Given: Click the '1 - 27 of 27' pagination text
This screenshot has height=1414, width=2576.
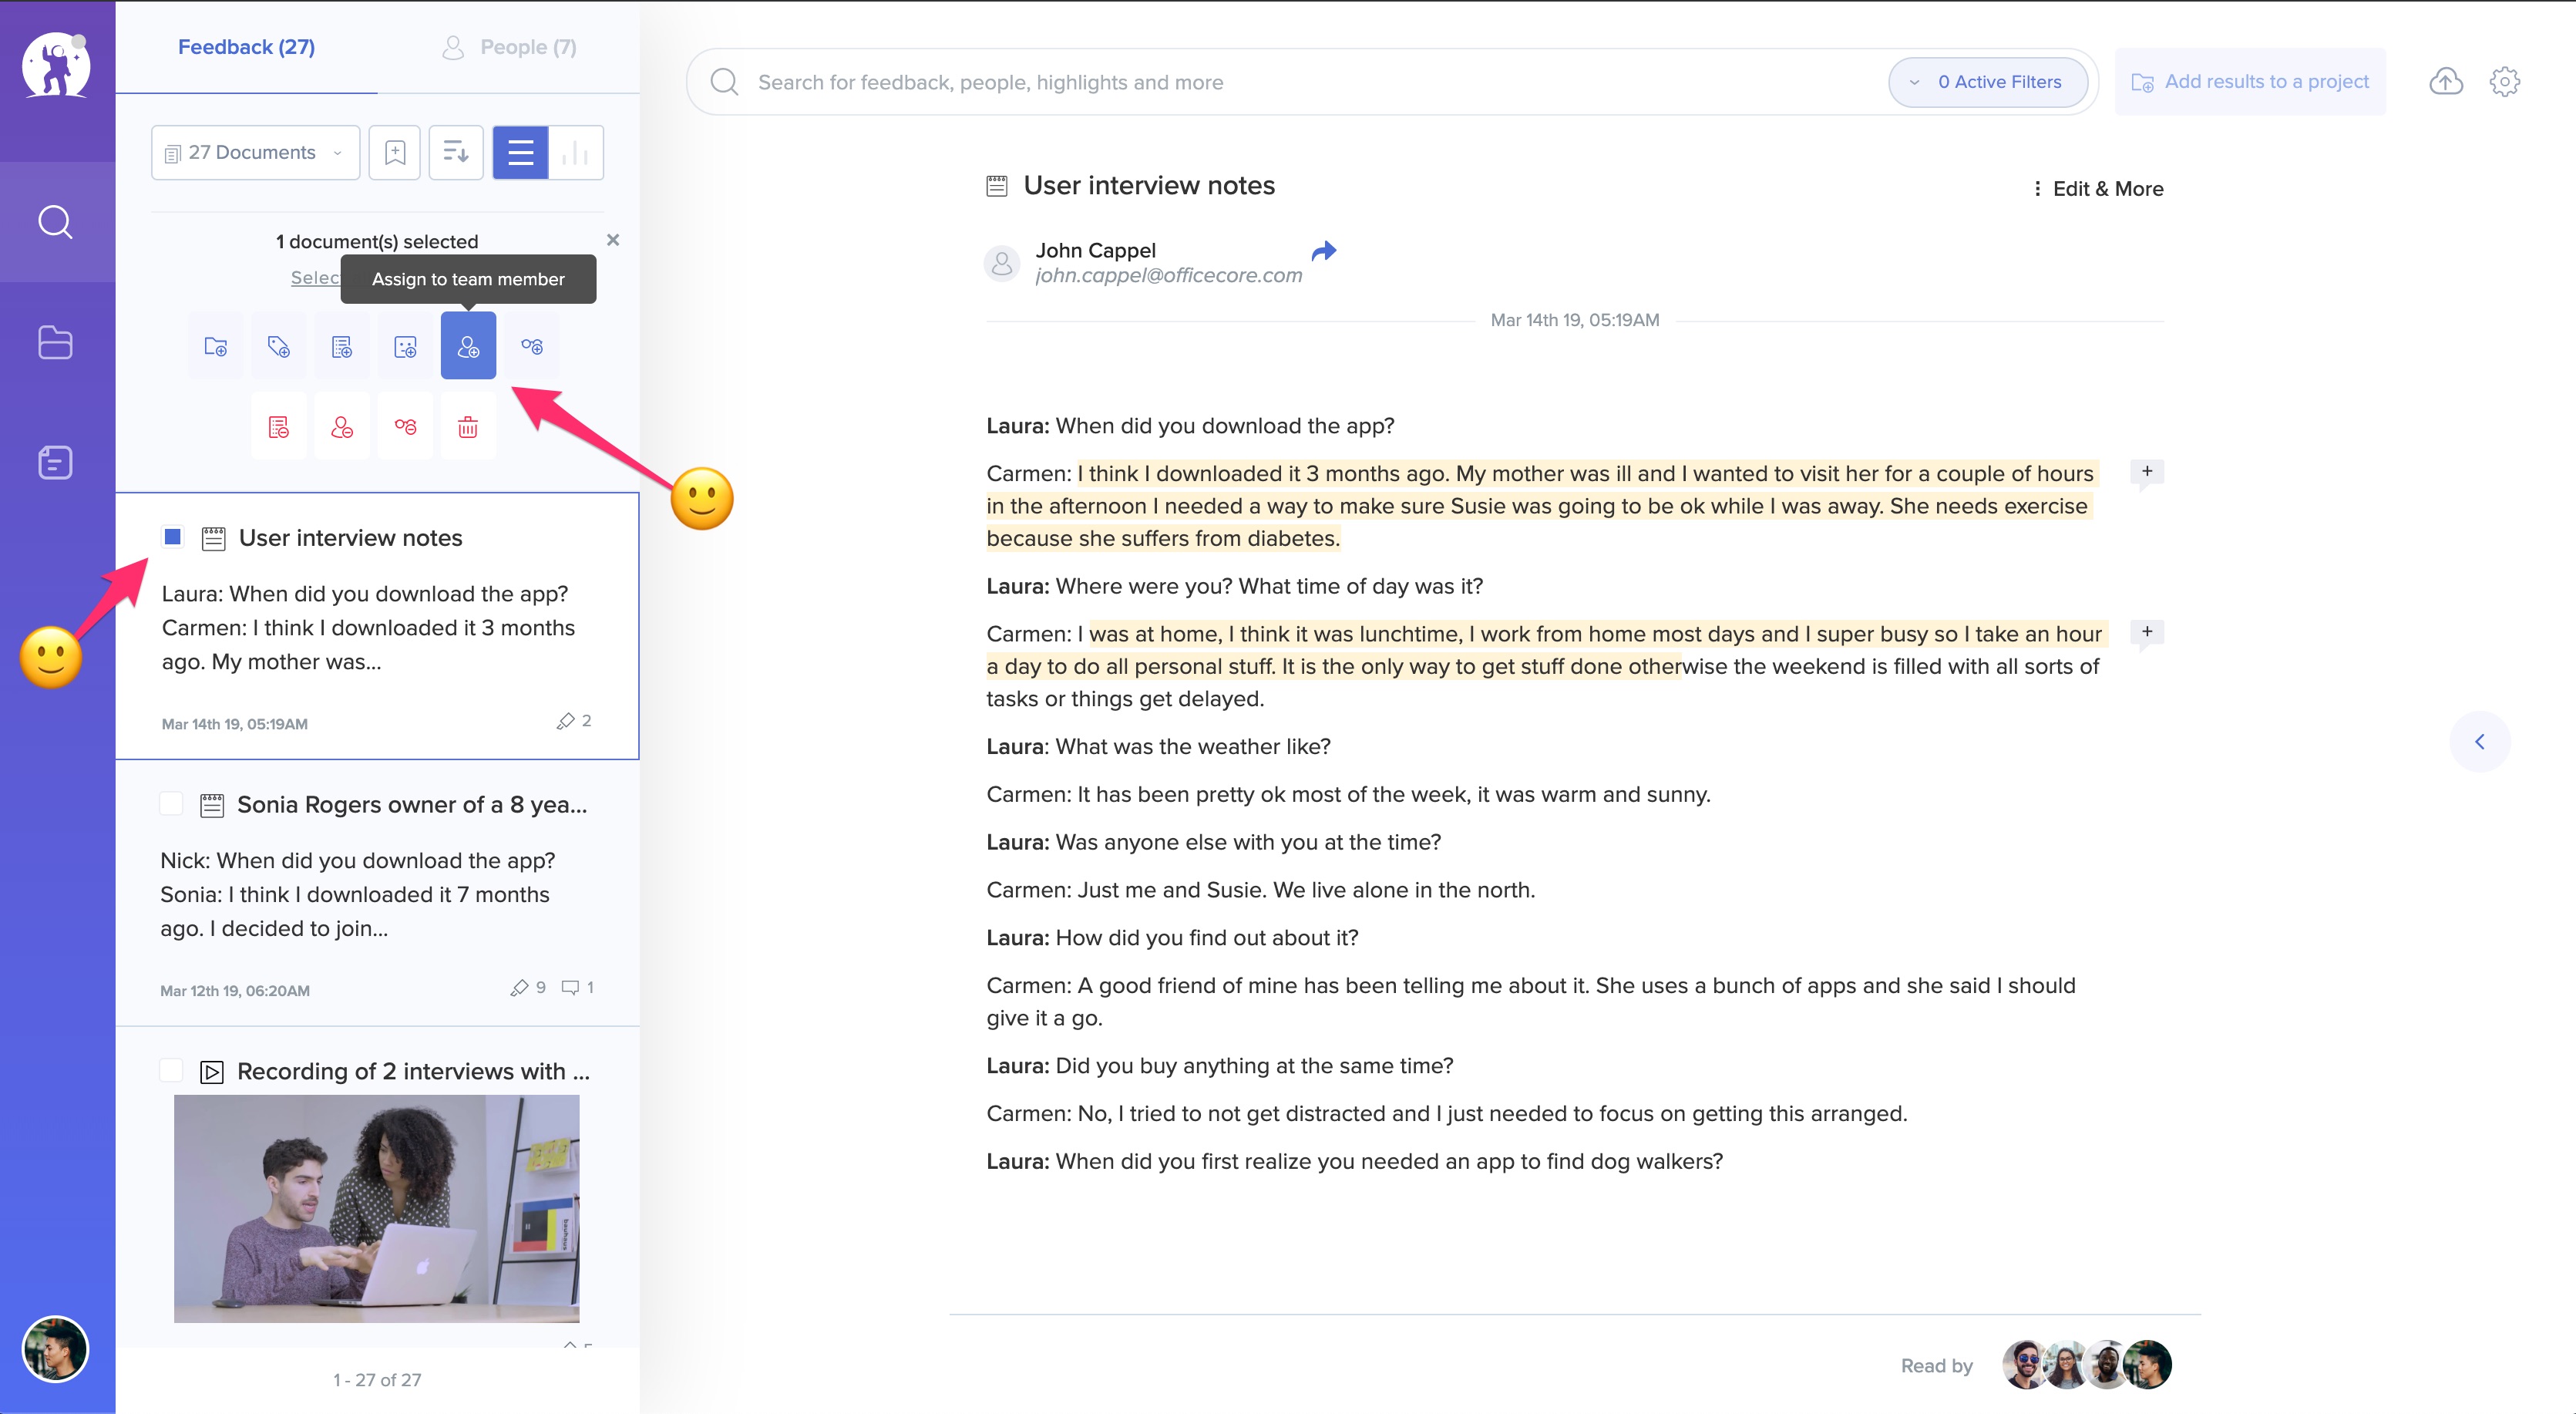Looking at the screenshot, I should pos(377,1380).
